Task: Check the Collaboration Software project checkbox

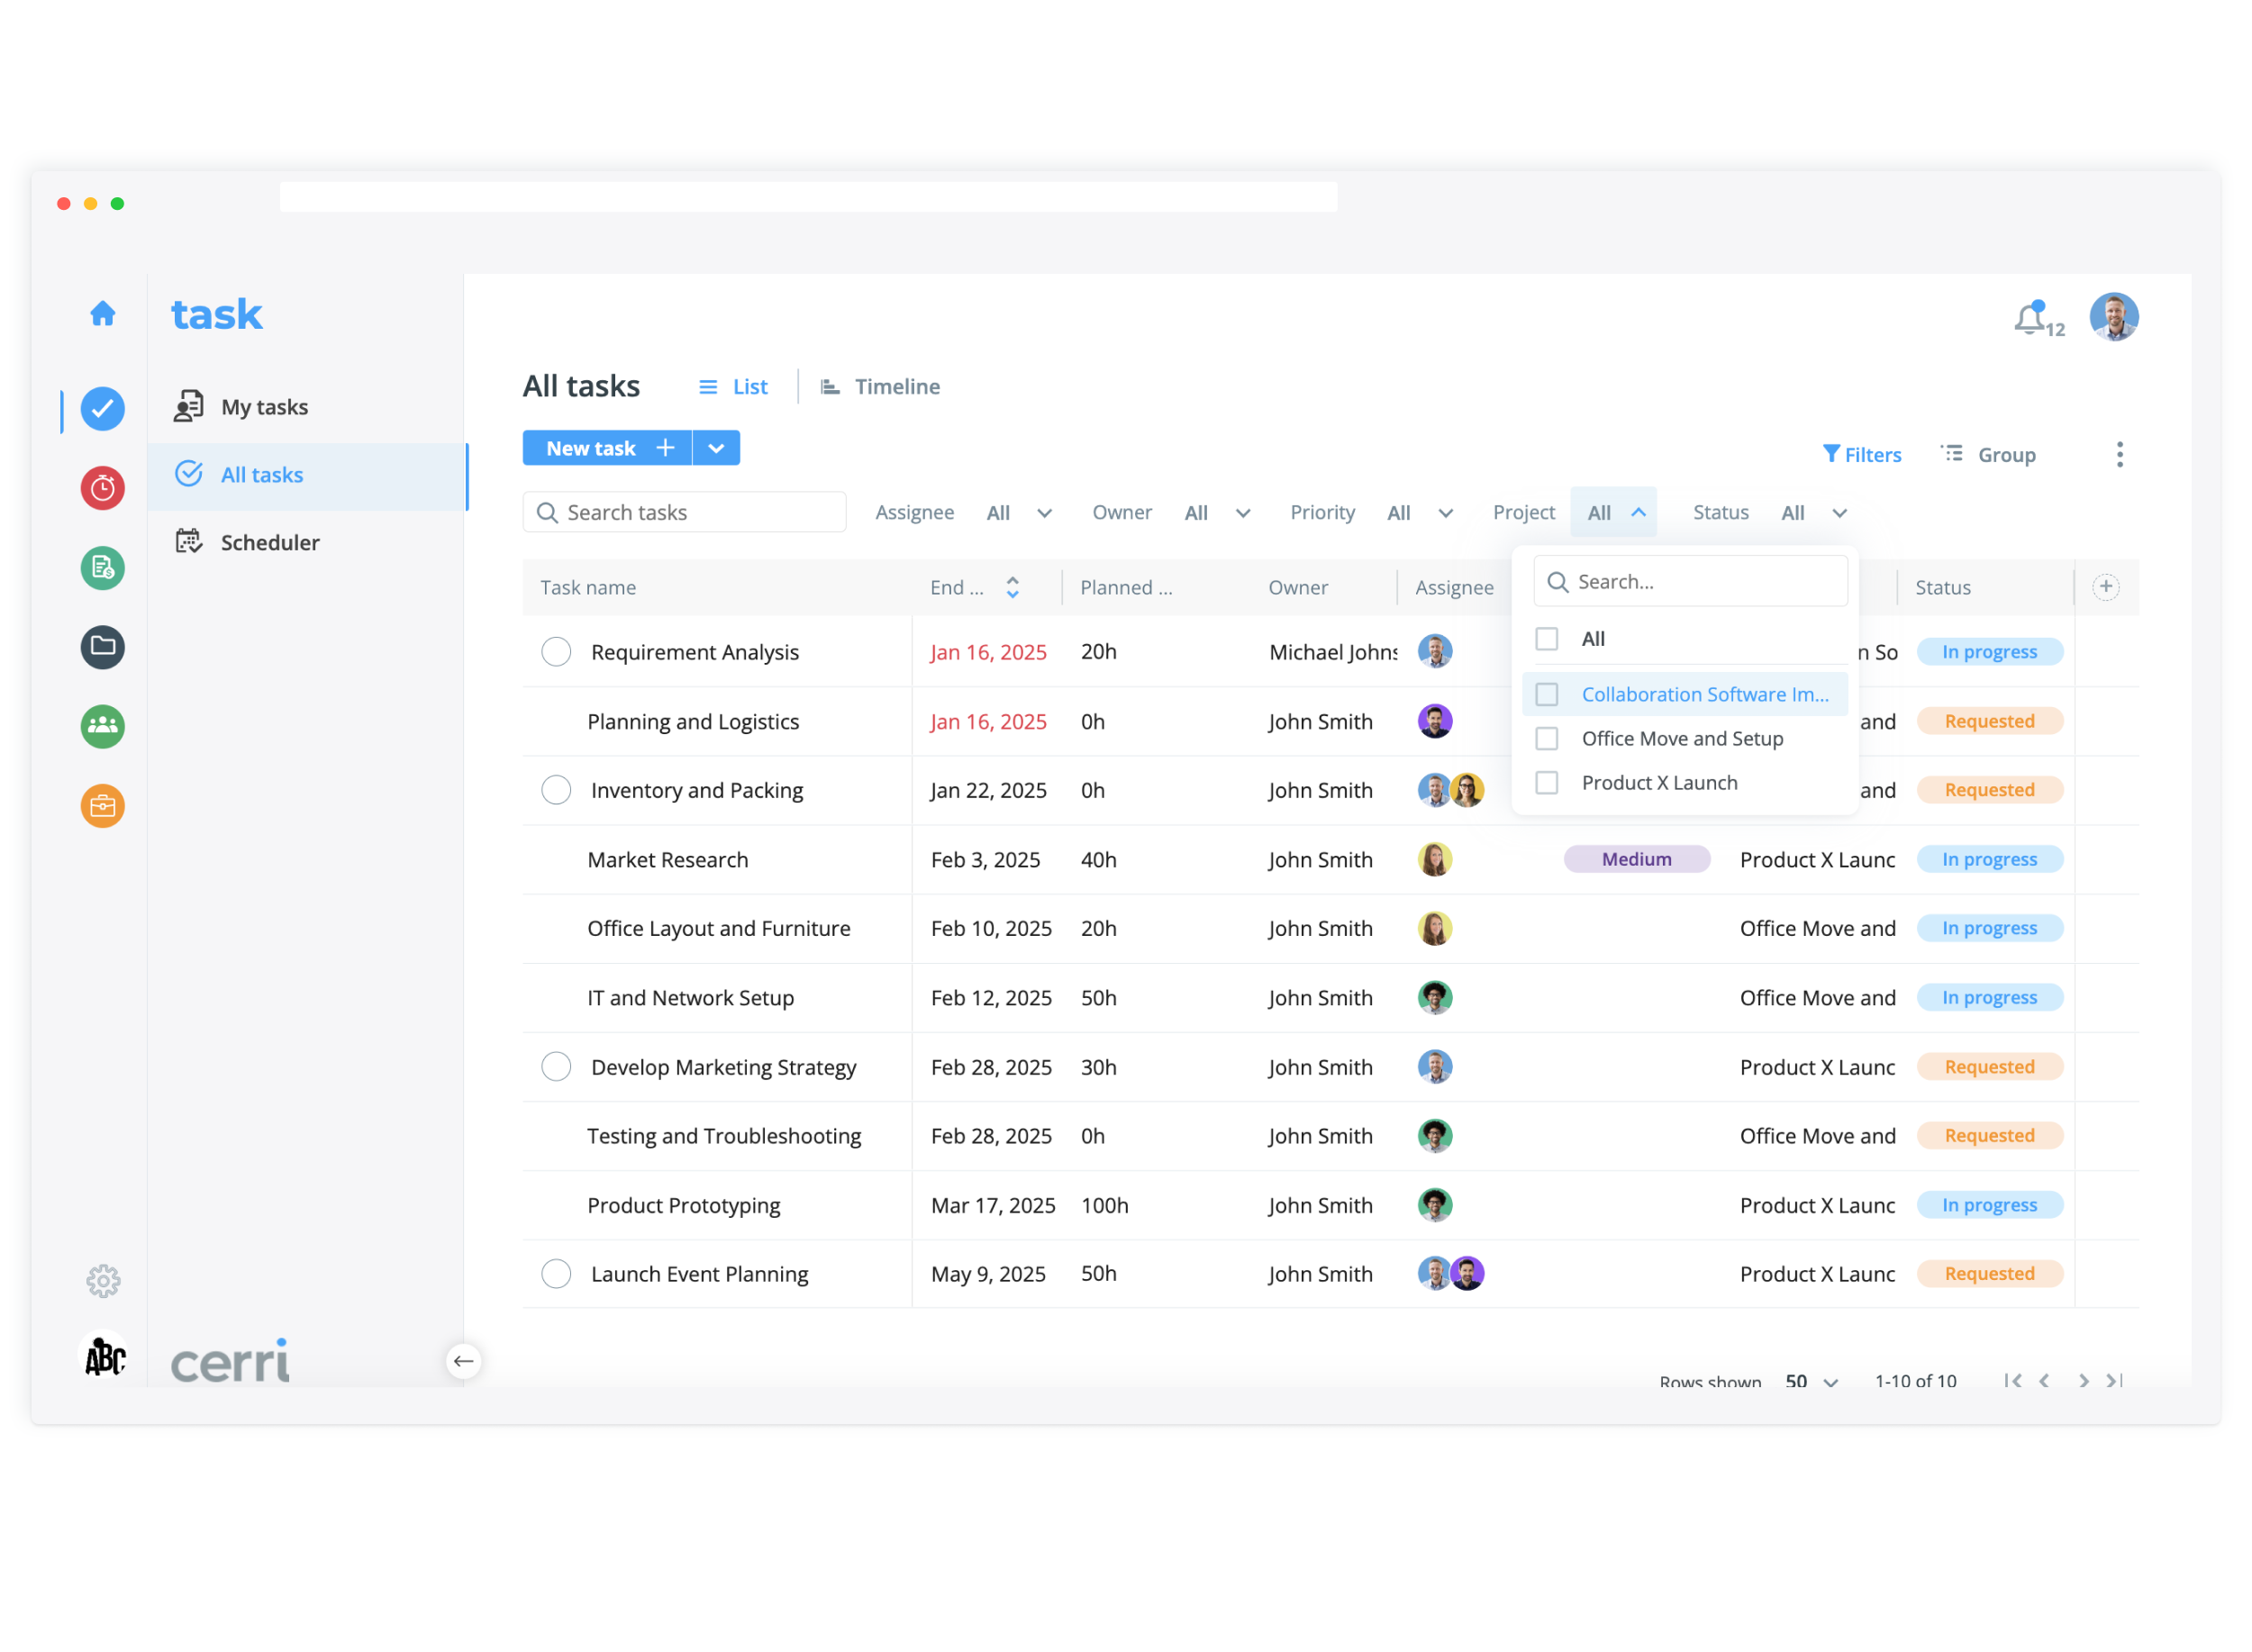Action: point(1548,695)
